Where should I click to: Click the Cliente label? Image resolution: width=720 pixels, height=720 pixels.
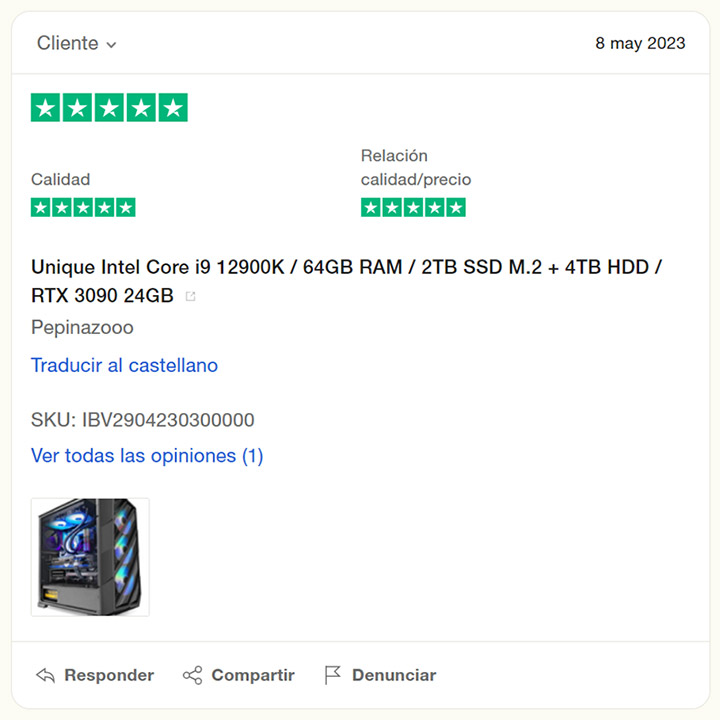click(68, 43)
